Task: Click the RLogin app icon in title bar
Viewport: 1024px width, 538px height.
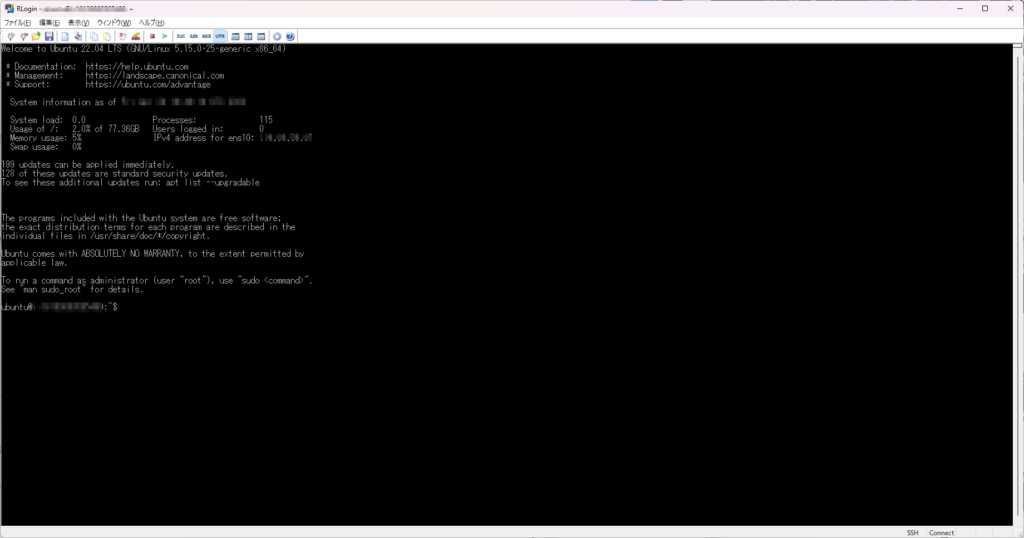Action: [9, 8]
